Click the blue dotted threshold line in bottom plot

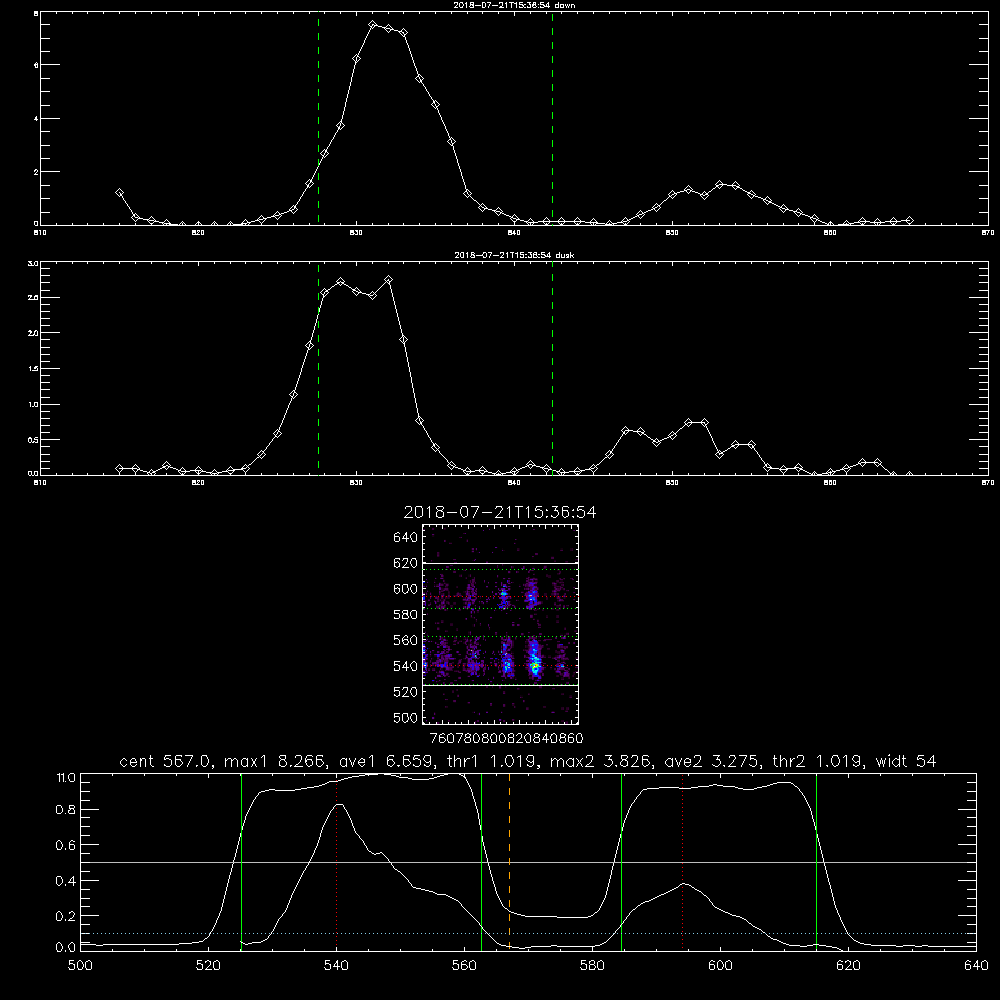click(x=529, y=934)
